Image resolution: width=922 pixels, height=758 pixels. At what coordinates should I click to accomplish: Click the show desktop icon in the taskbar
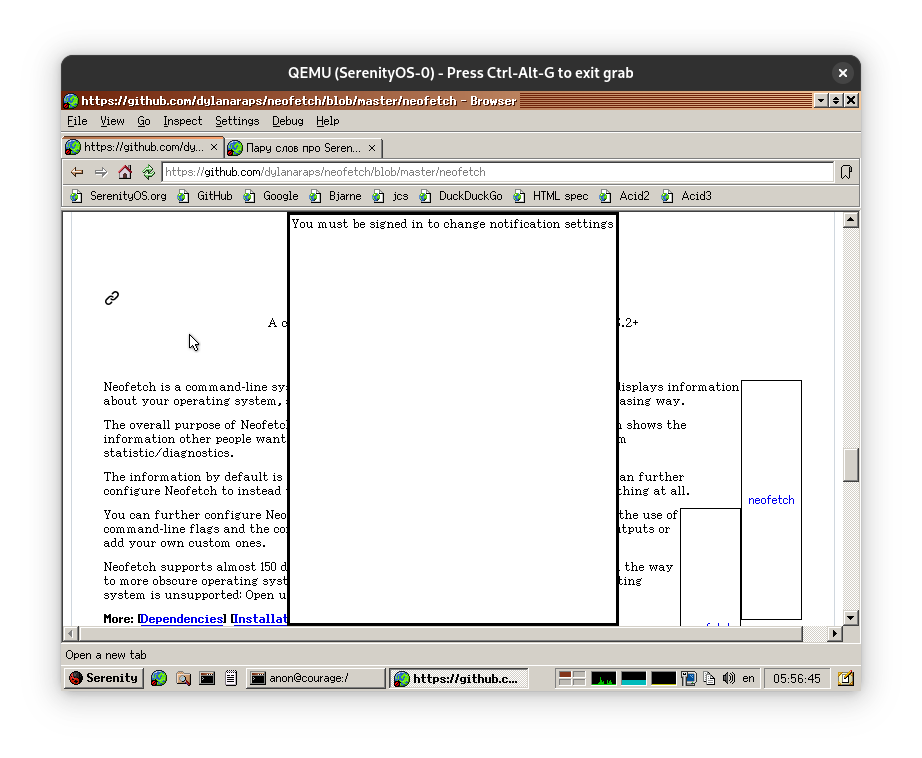(846, 678)
